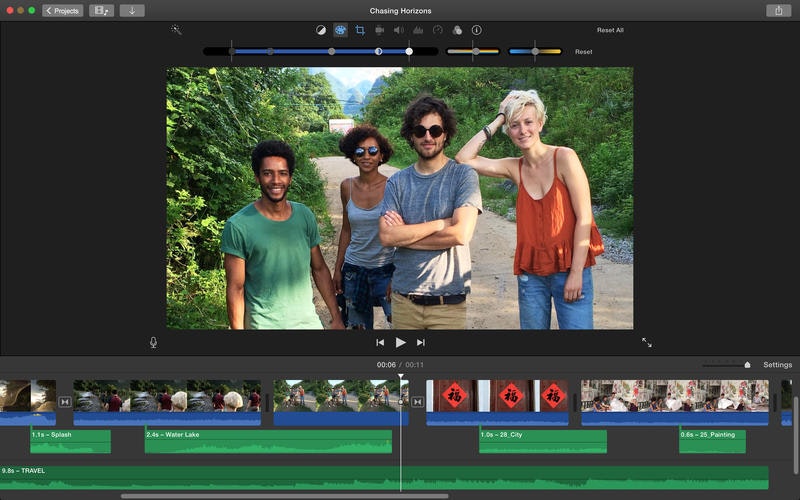
Task: Skip to the previous clip
Action: coord(380,342)
